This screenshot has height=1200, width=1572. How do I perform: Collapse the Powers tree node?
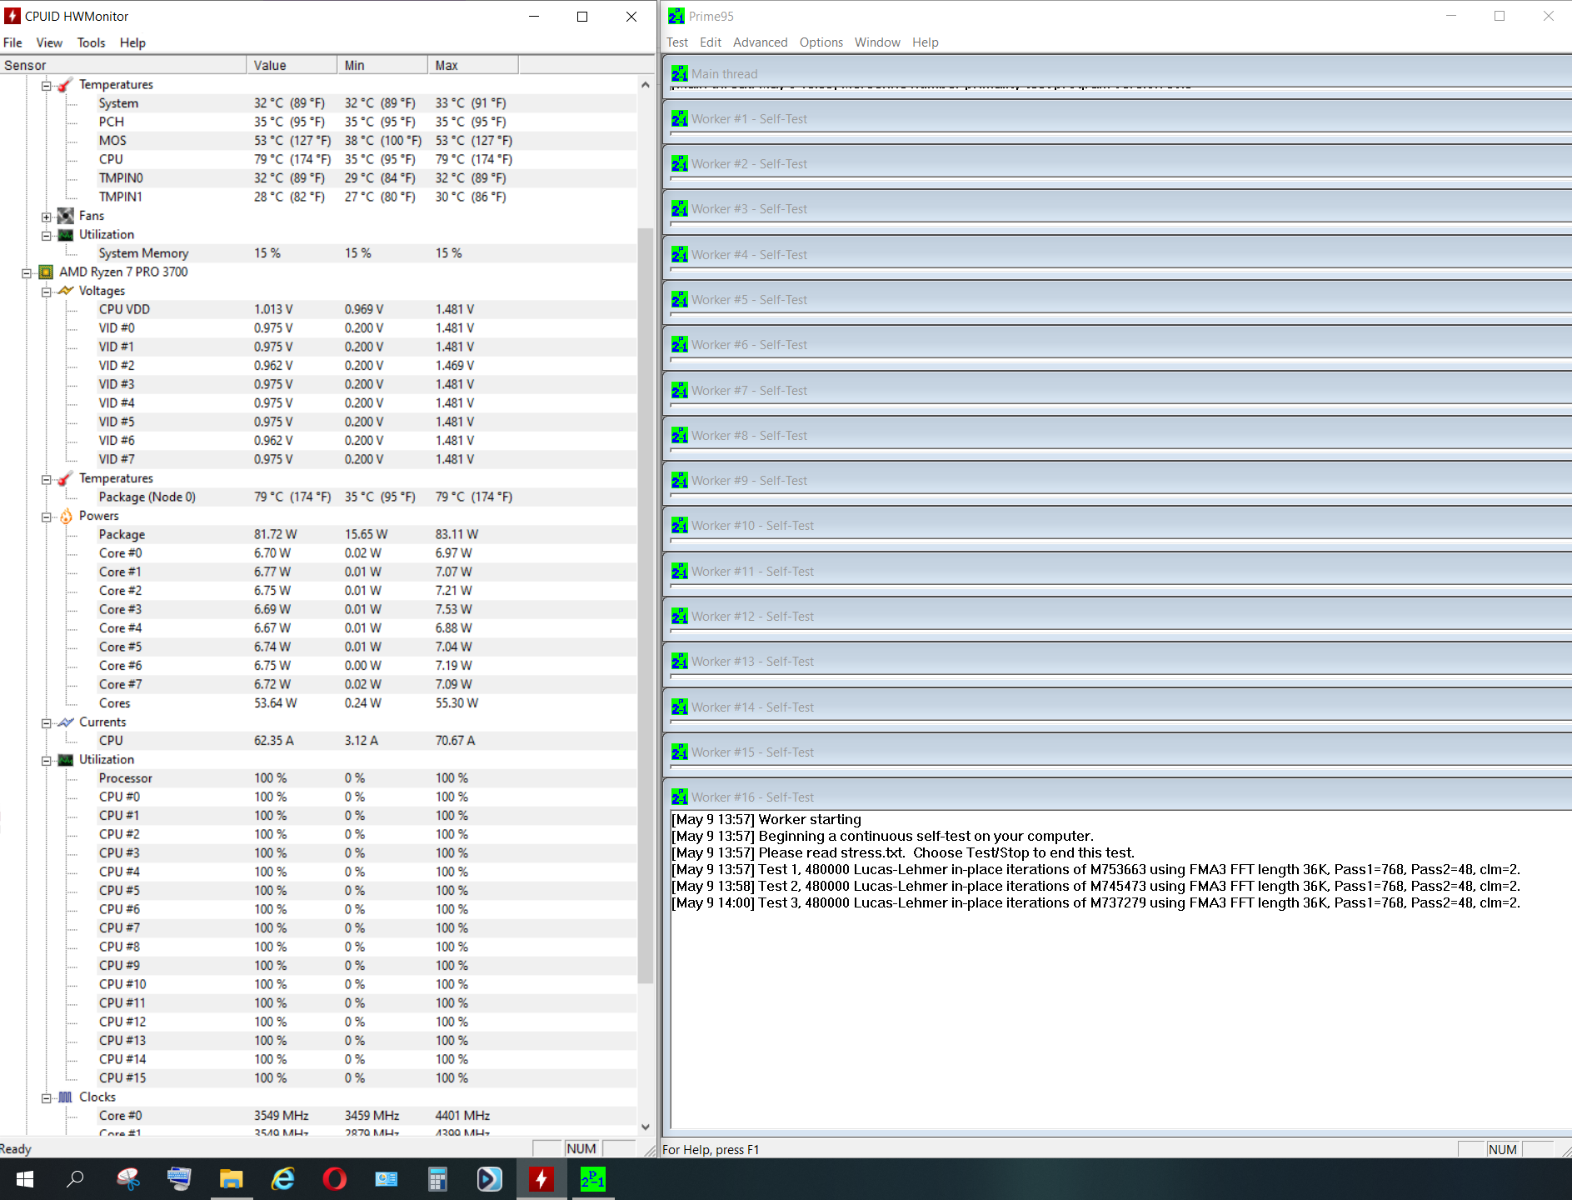(x=46, y=516)
